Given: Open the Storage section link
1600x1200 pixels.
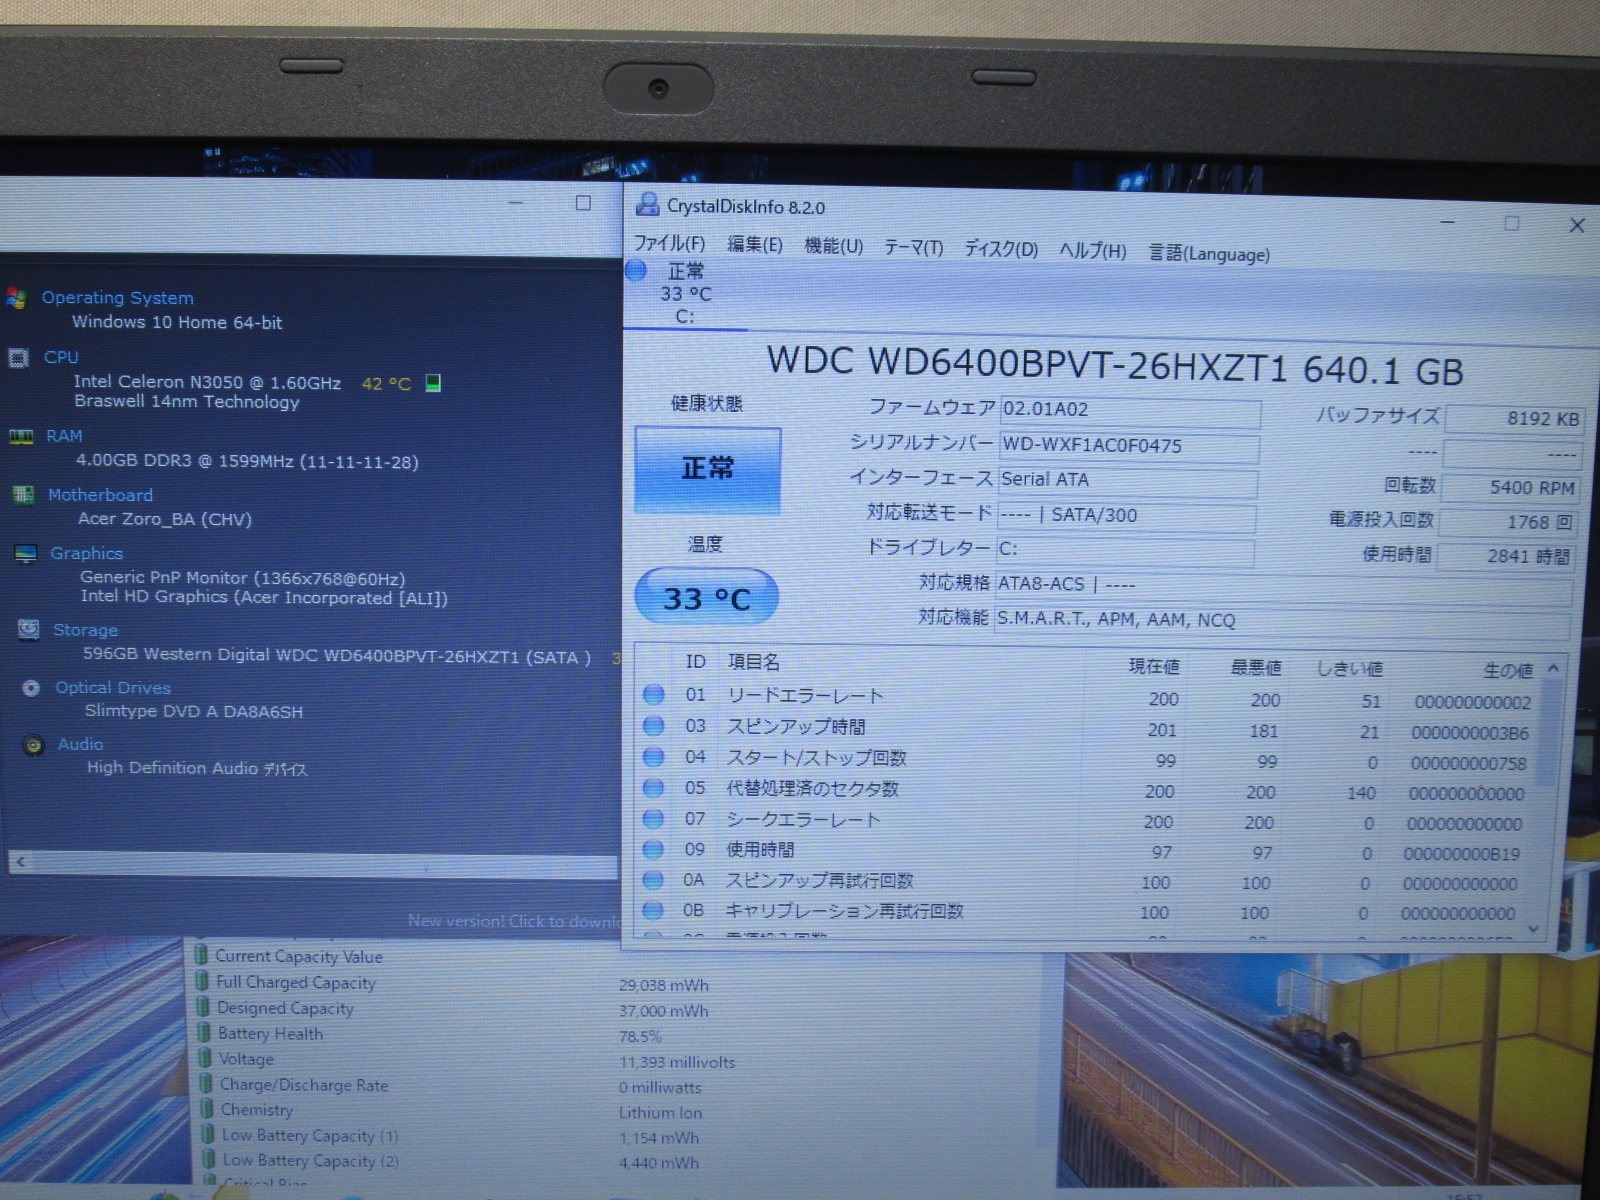Looking at the screenshot, I should click(x=85, y=630).
